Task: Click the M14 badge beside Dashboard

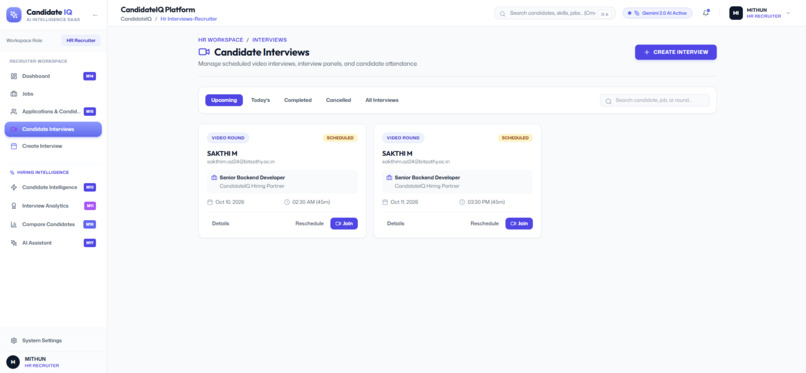Action: click(x=89, y=76)
